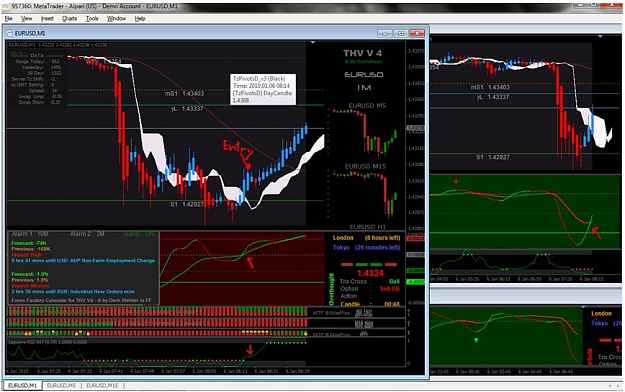
Task: Click the THV V 4 title text
Action: click(362, 53)
